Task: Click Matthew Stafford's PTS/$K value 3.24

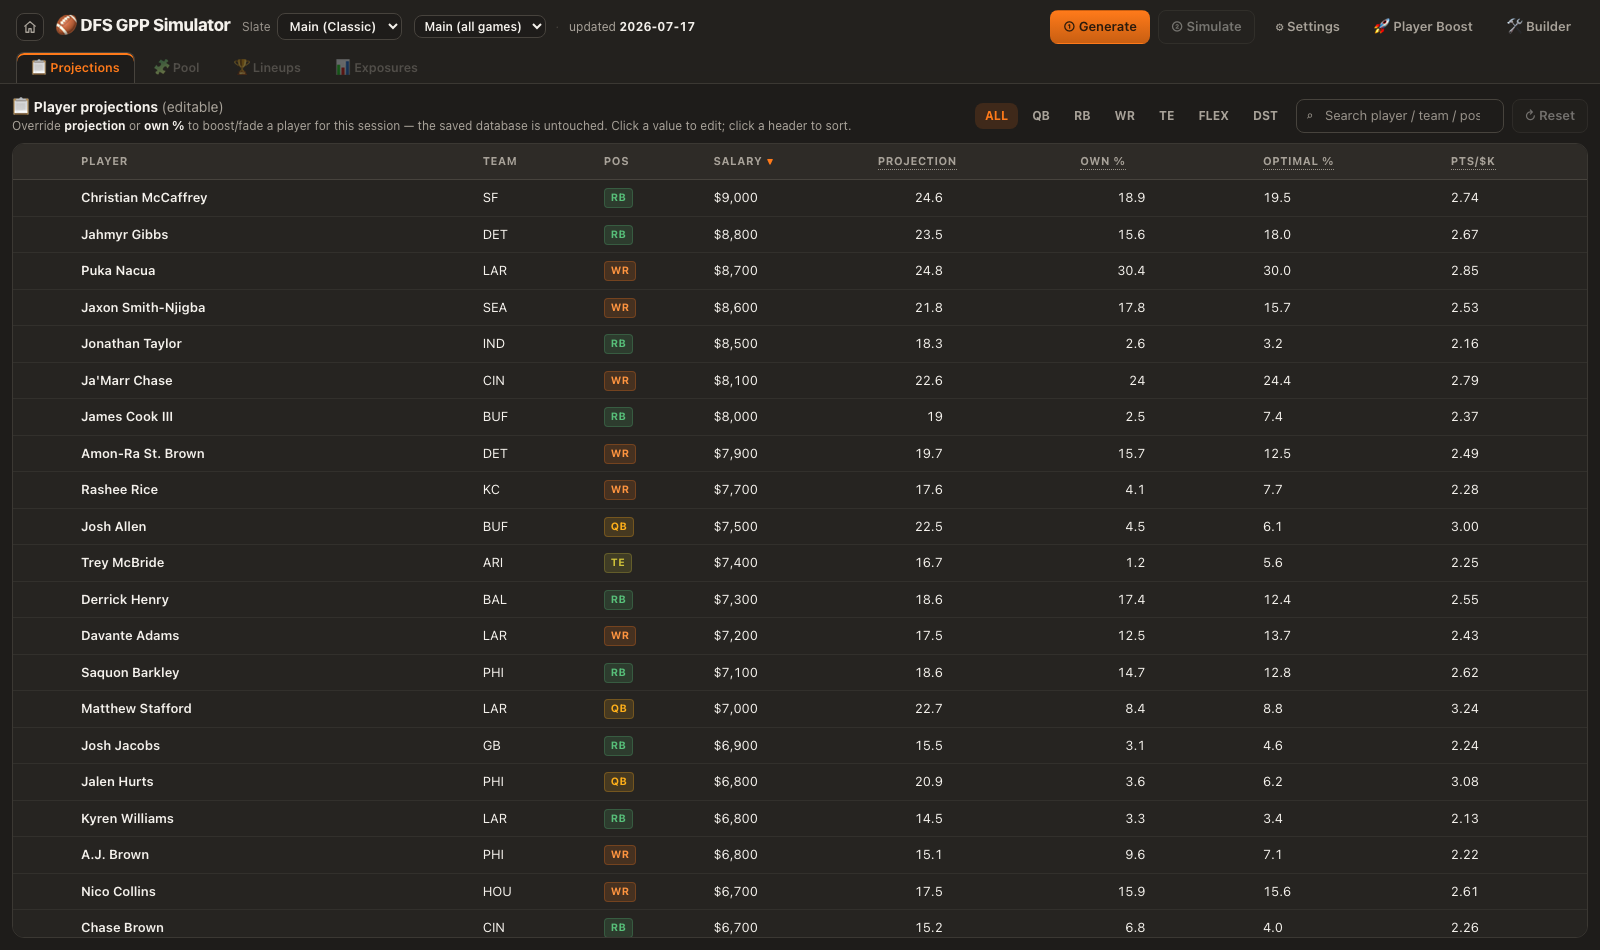Action: 1464,709
